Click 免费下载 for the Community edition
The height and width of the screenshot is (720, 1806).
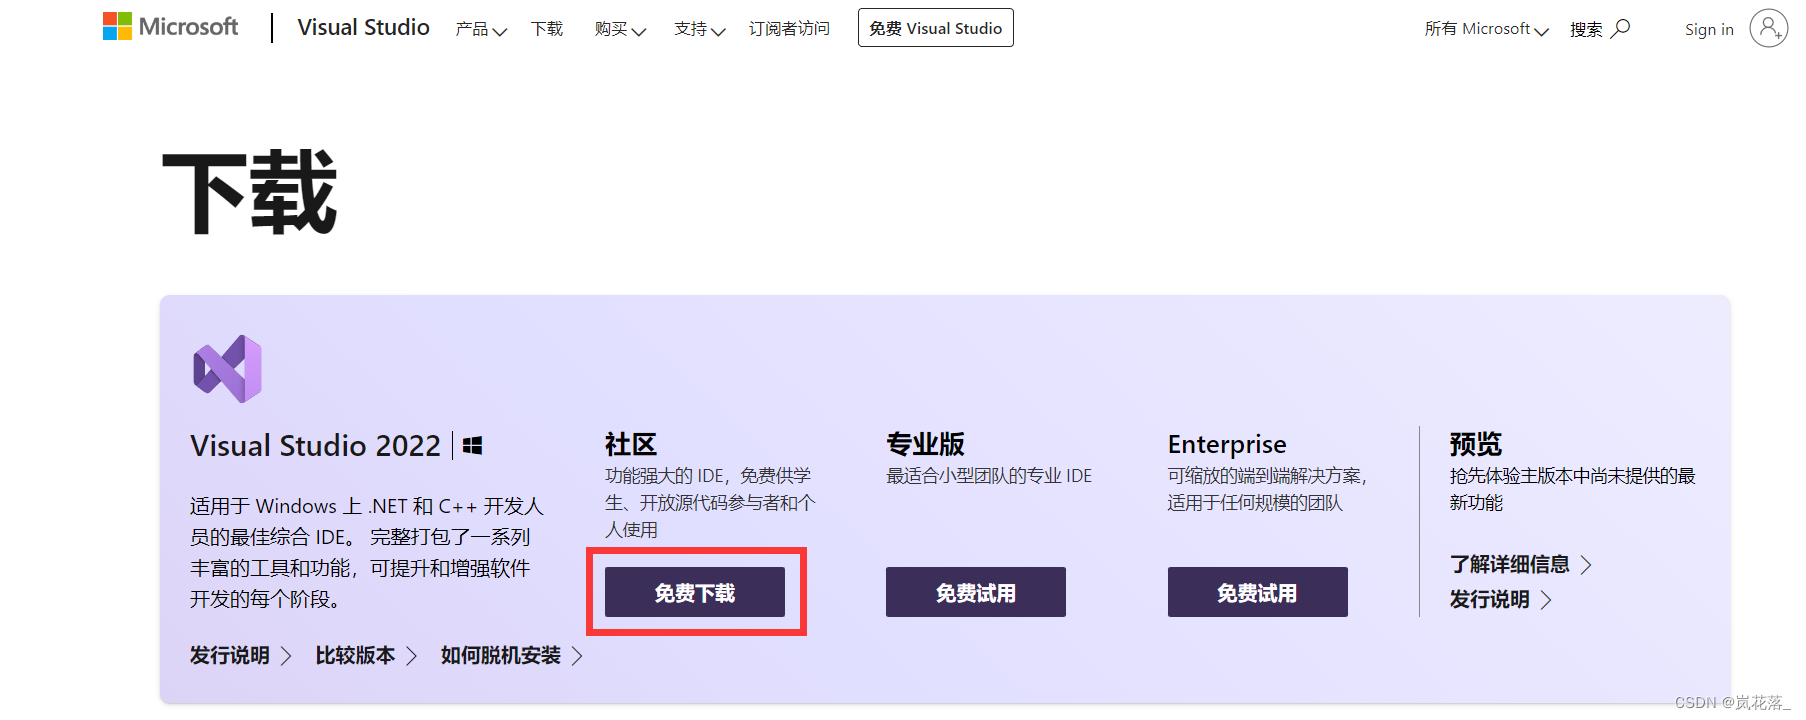(x=695, y=592)
